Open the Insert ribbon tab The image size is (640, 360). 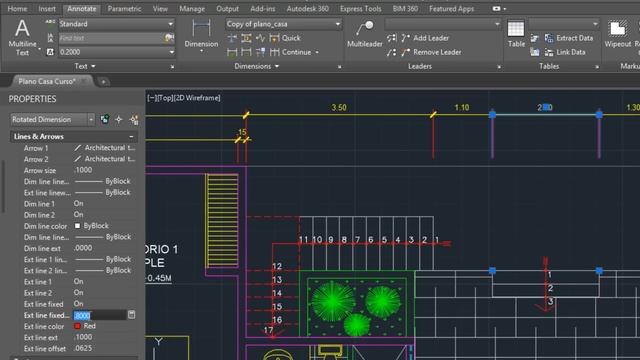pos(47,9)
